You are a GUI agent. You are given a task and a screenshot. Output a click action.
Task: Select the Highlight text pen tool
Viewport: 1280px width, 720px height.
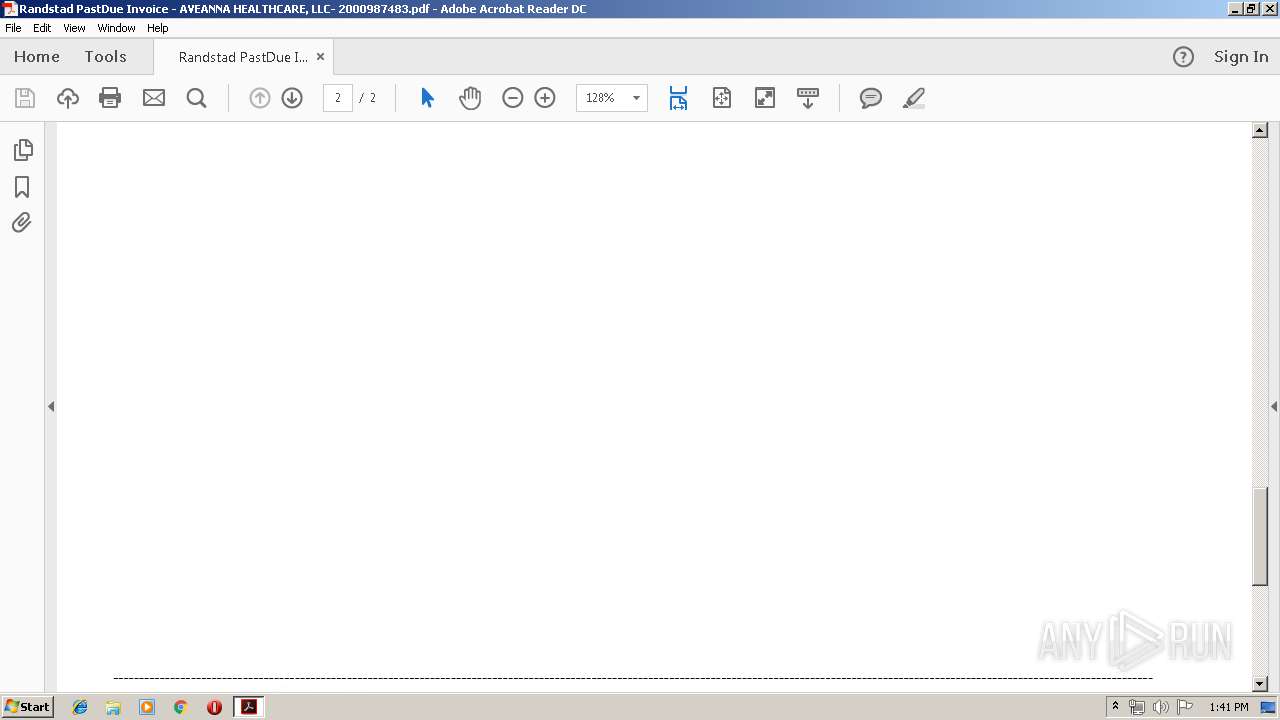pos(914,98)
